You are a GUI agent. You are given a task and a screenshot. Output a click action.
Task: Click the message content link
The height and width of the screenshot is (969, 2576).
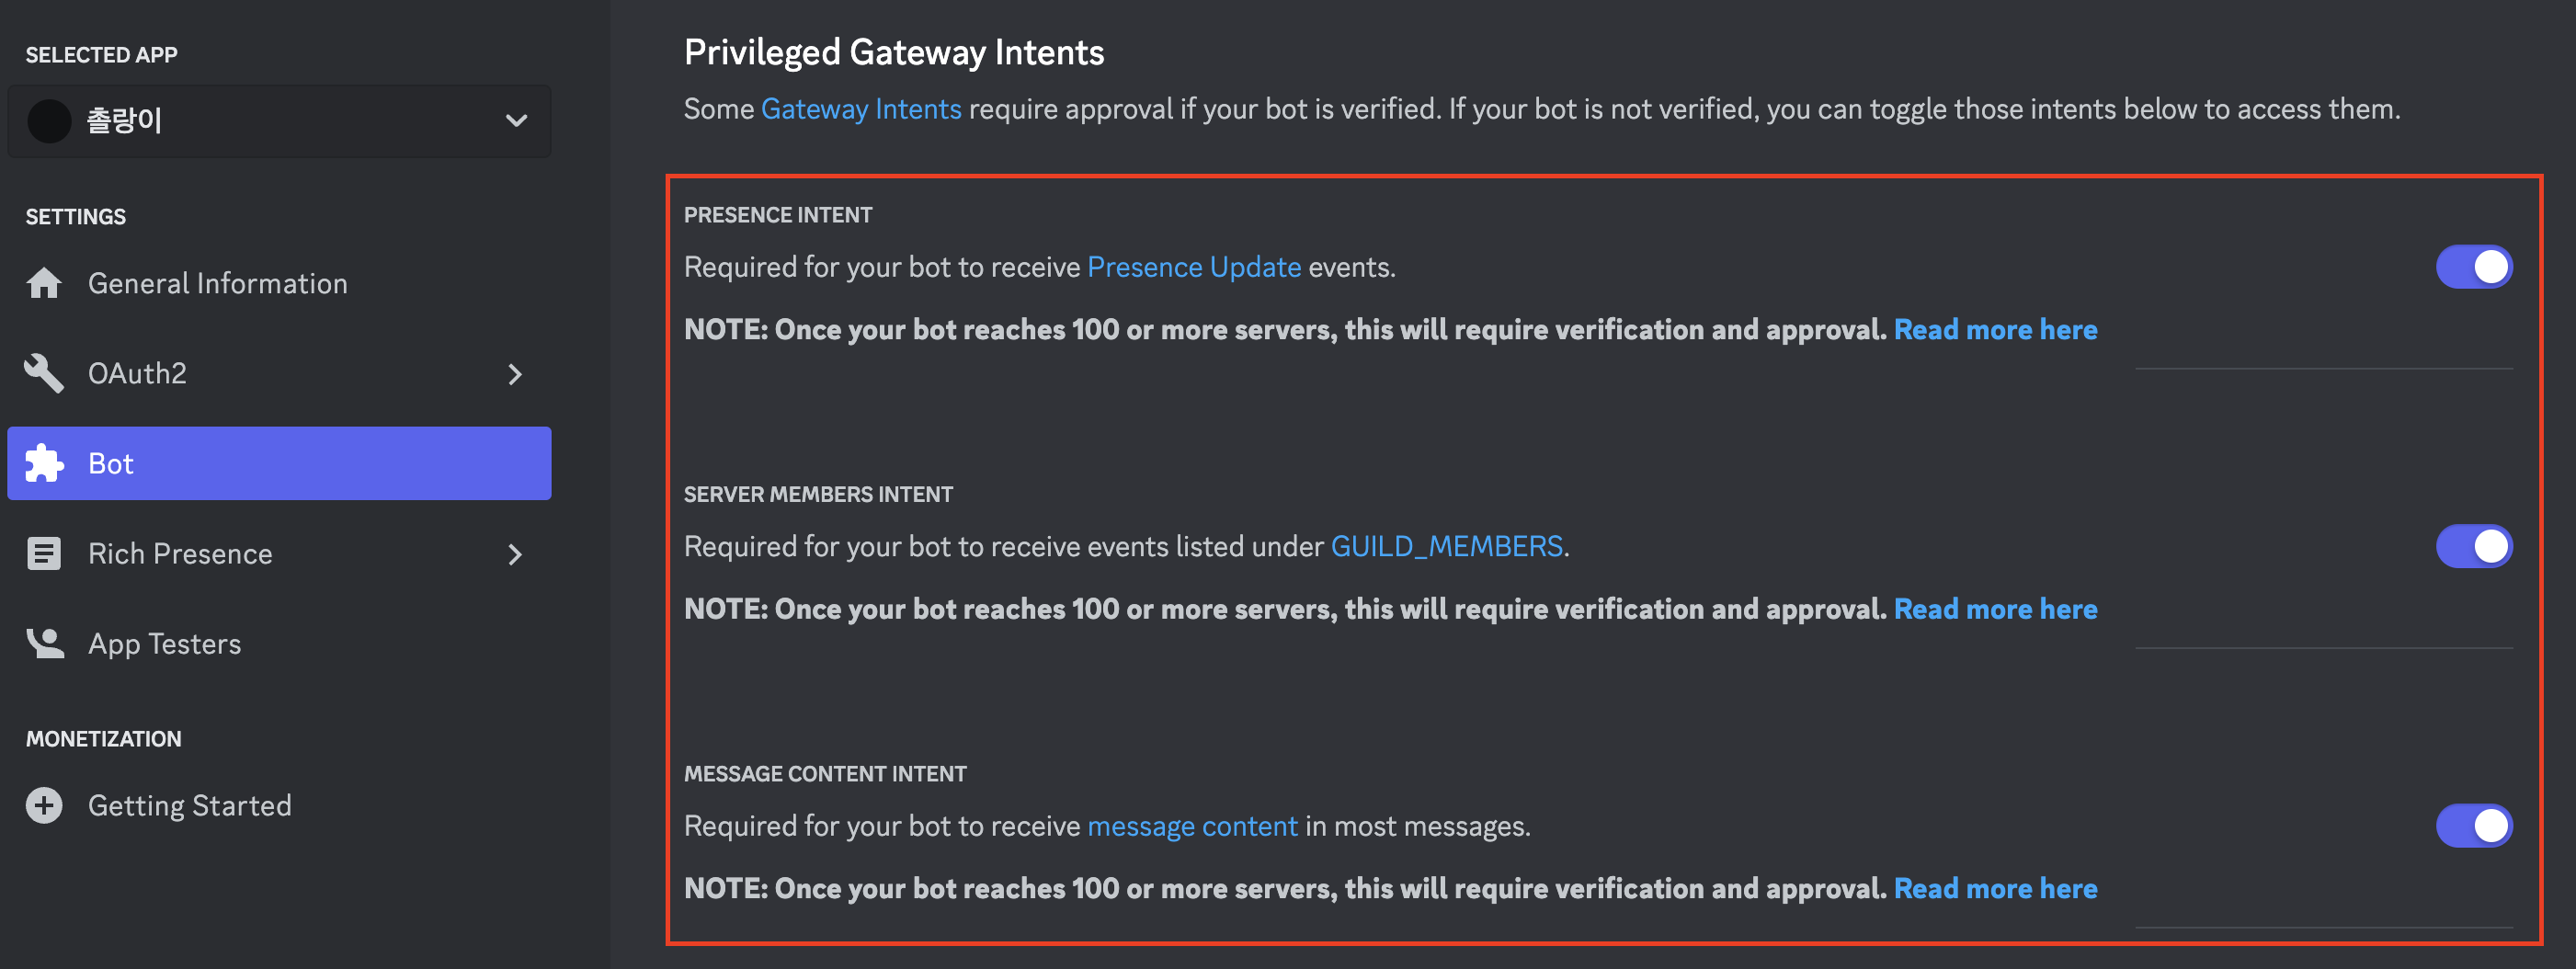pos(1192,827)
